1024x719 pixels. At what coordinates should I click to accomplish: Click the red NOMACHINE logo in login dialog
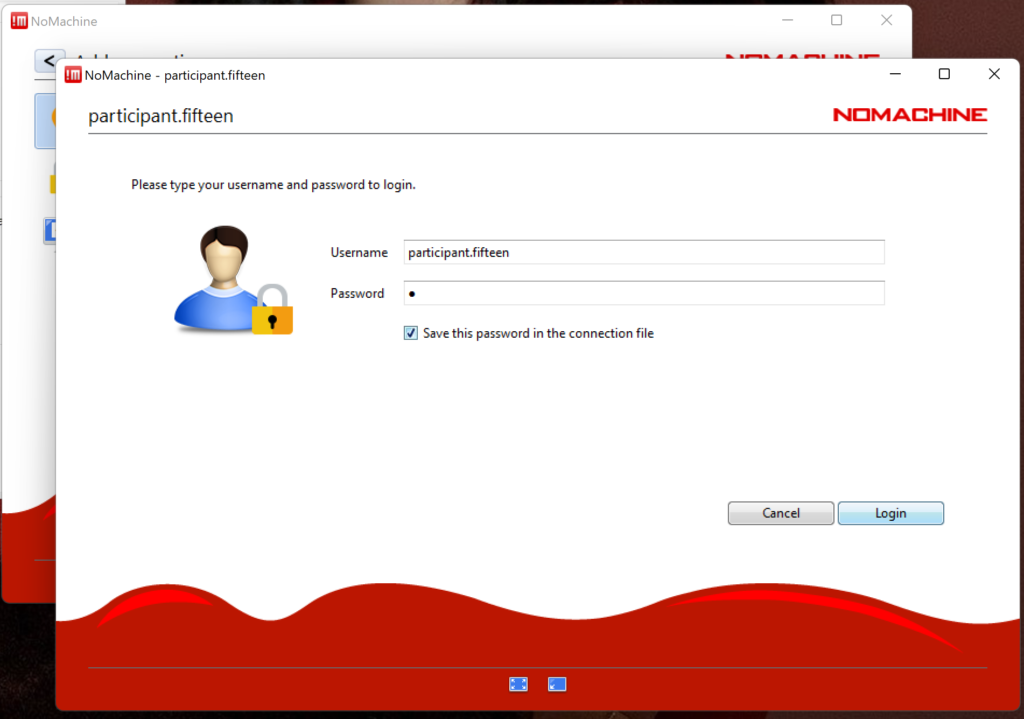click(909, 115)
